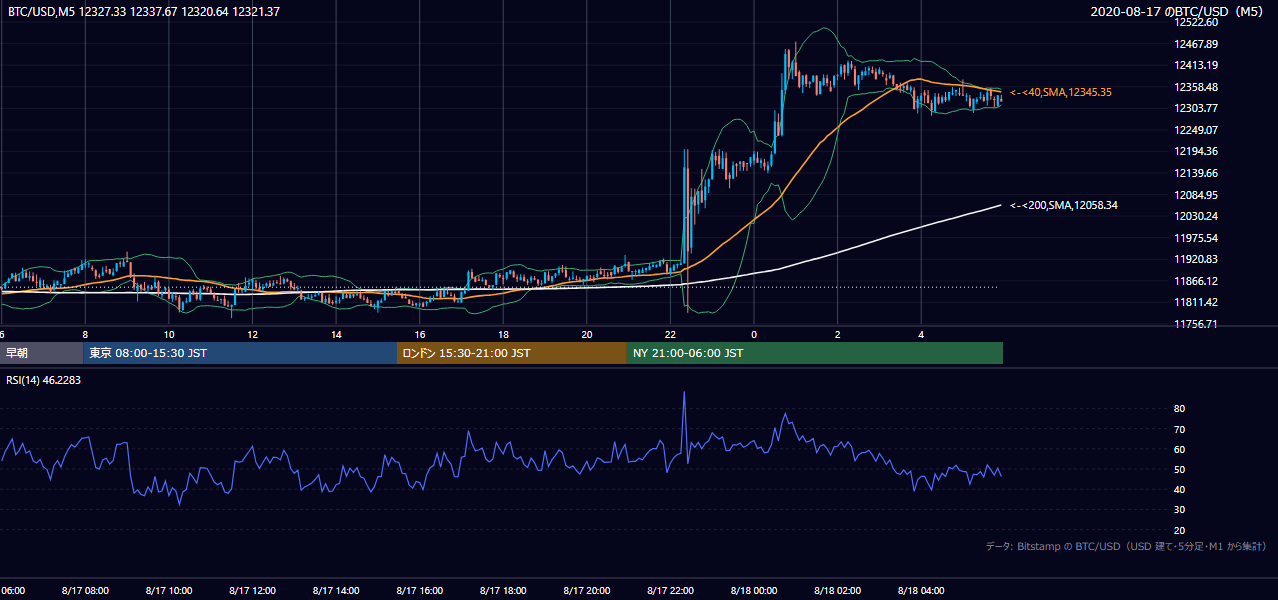1278x600 pixels.
Task: Click the RSI level 70 label
Action: (x=1180, y=429)
